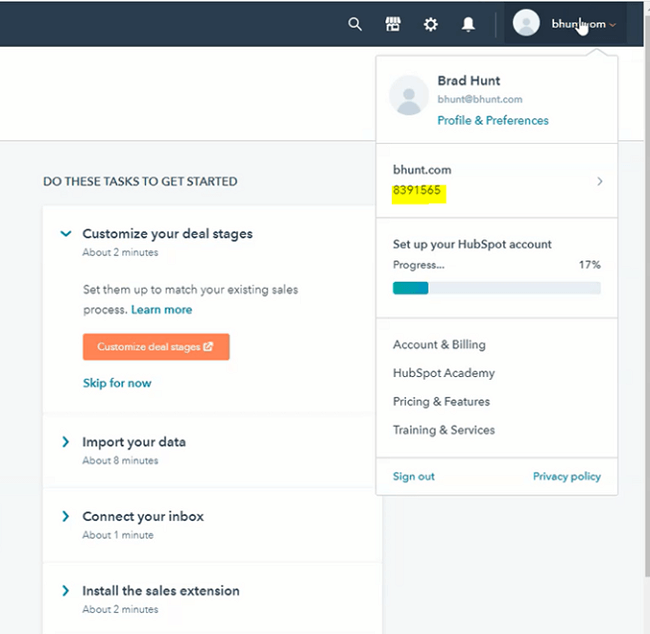The height and width of the screenshot is (634, 650).
Task: Collapse the Customize your deal stages task
Action: point(66,234)
